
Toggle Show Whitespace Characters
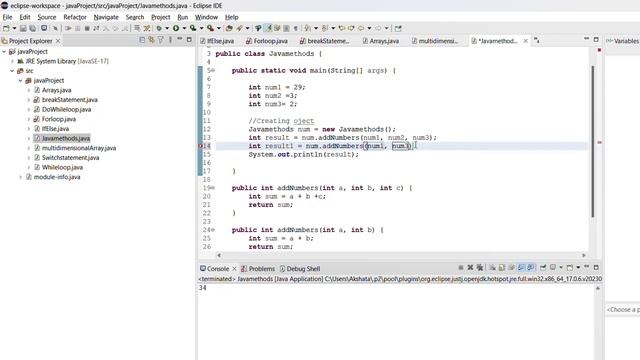296,28
